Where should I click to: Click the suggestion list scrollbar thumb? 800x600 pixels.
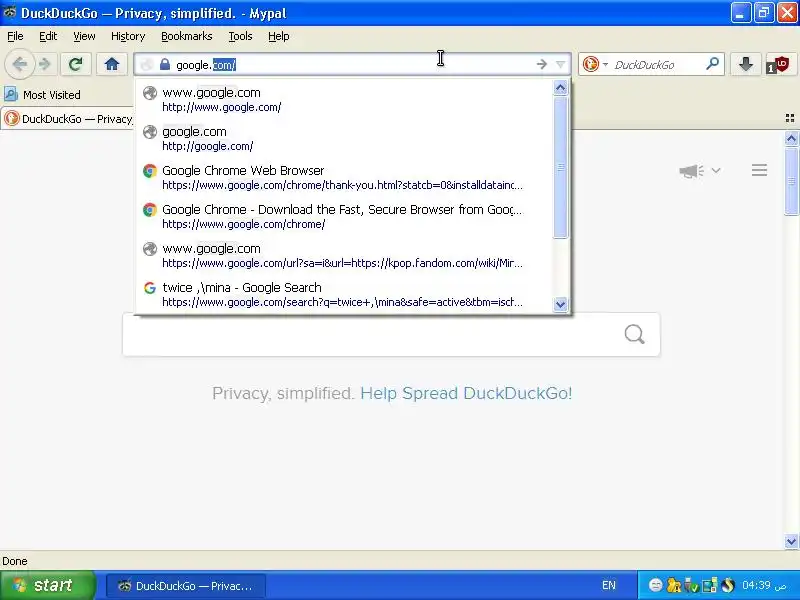560,167
